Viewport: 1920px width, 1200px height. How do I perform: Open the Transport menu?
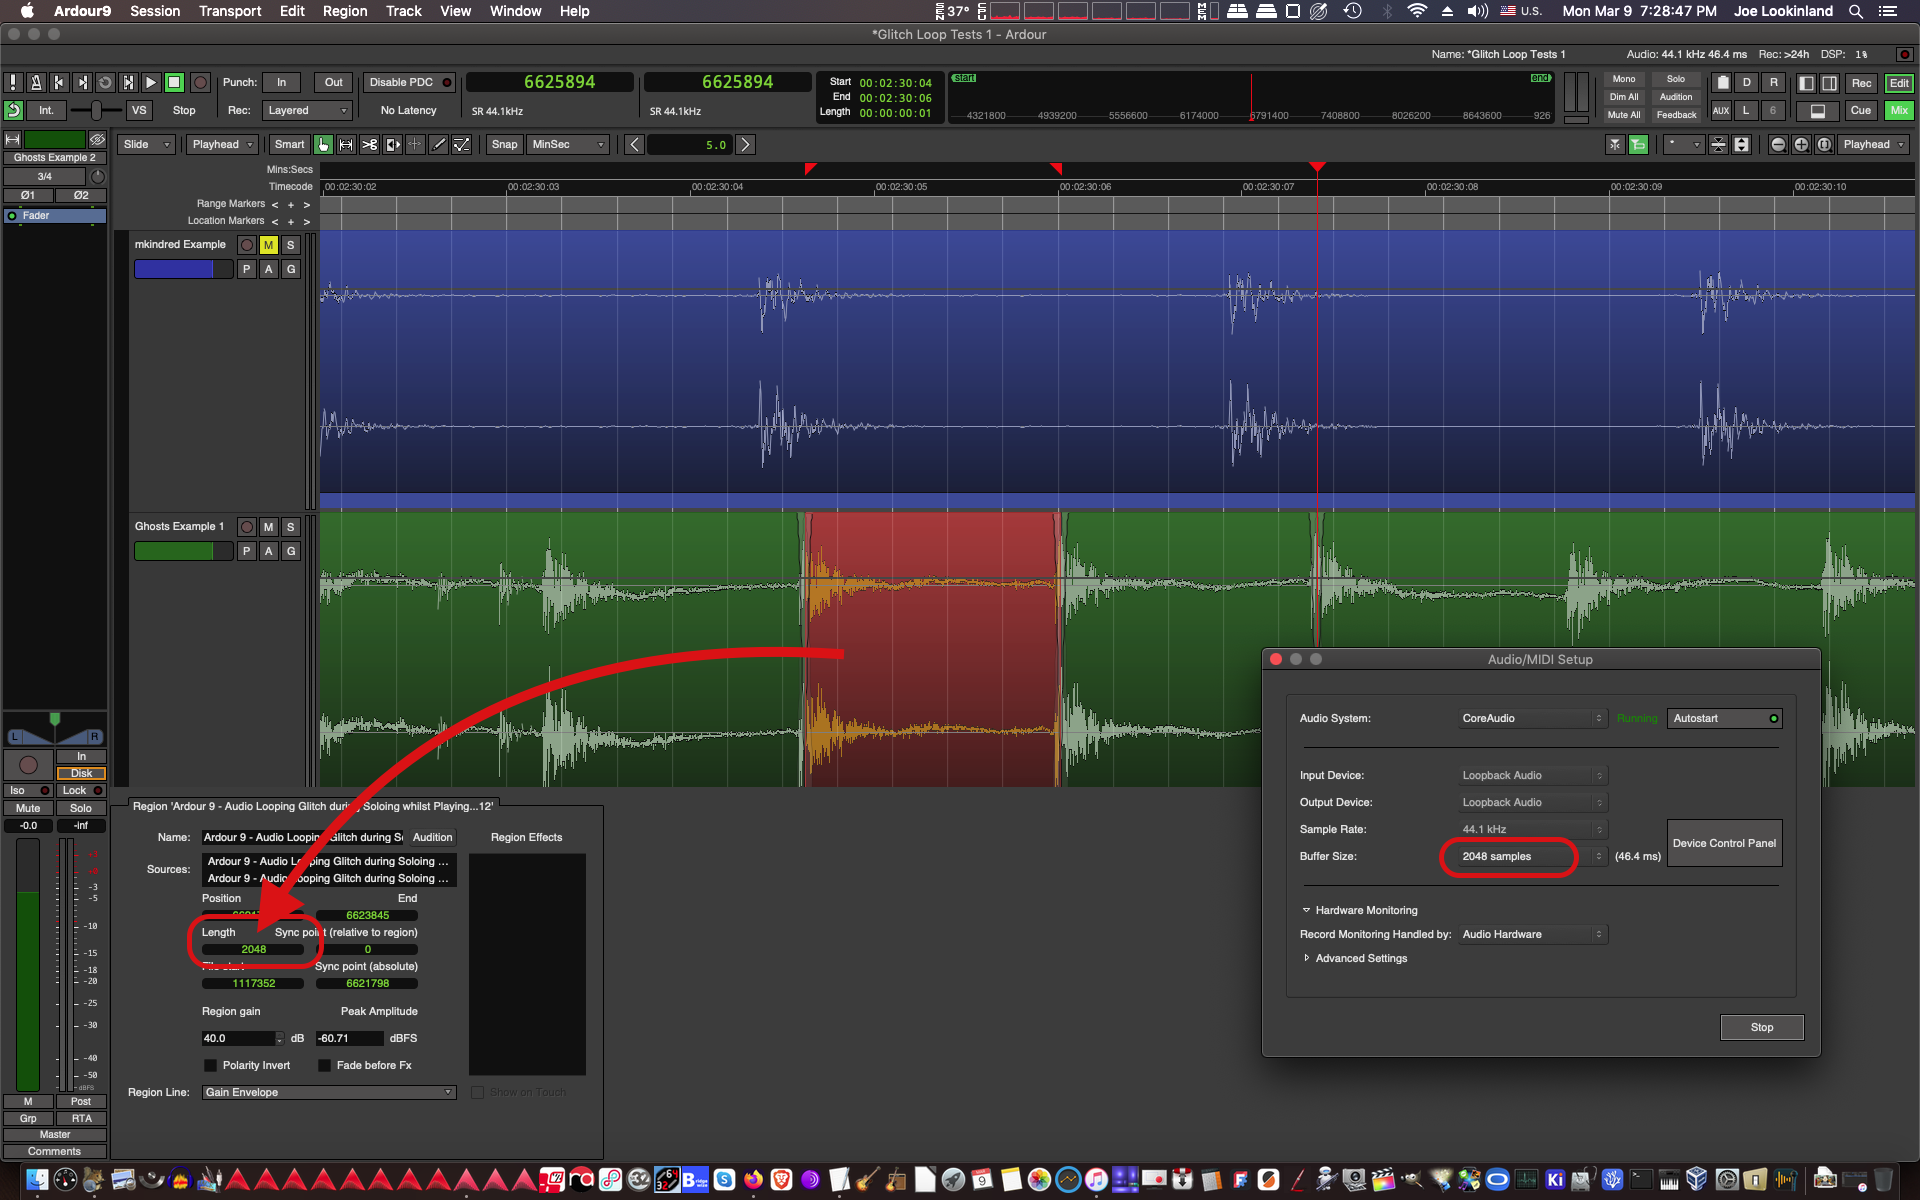(x=229, y=11)
